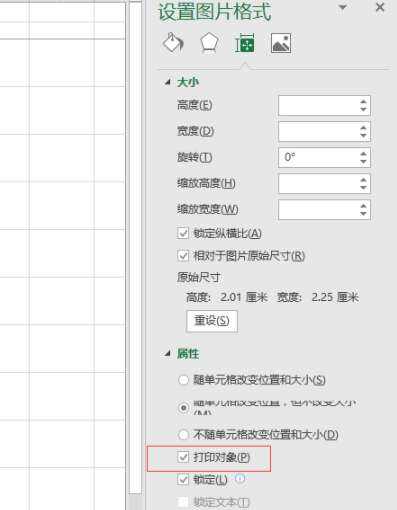Increase 缩放宽度(W) with the up spinner
This screenshot has height=510, width=397.
pyautogui.click(x=363, y=206)
